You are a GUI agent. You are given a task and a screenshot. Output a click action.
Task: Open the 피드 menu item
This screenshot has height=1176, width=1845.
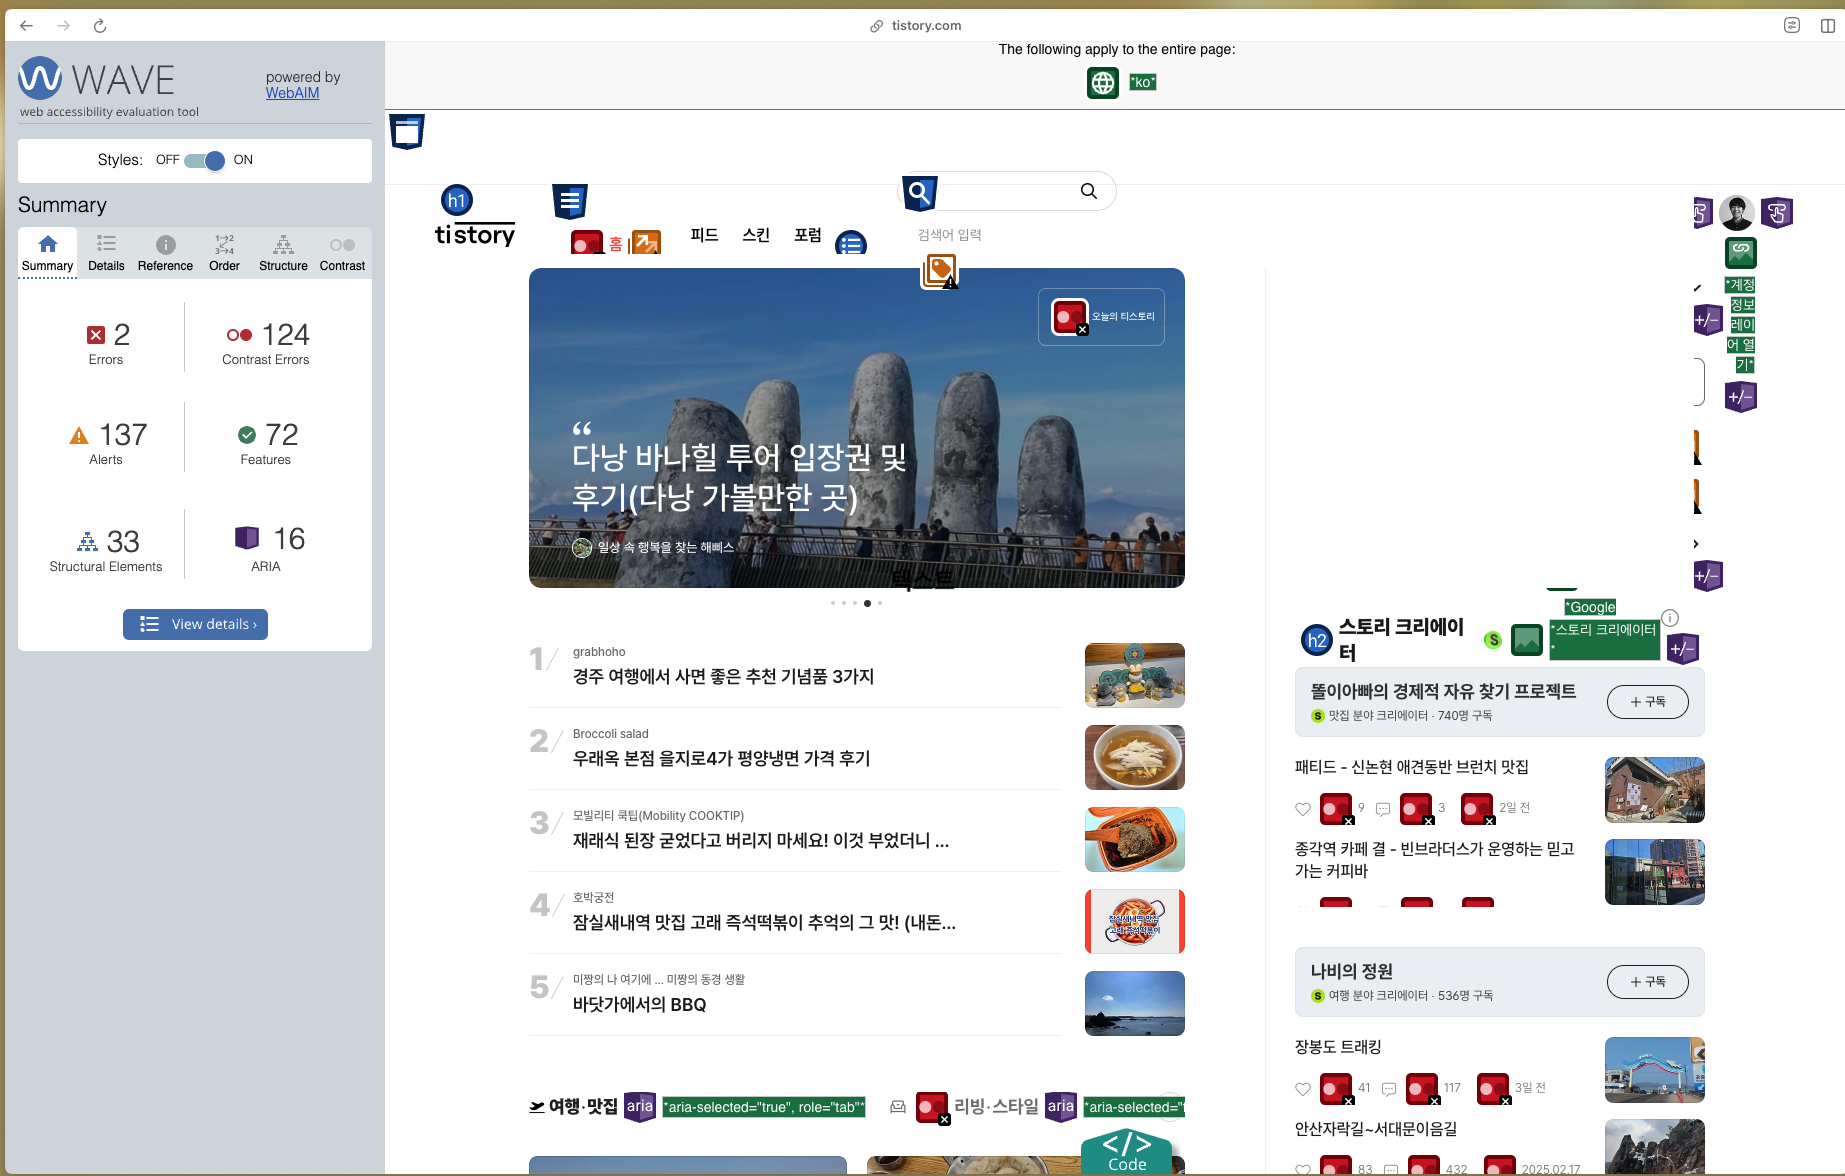(x=704, y=235)
